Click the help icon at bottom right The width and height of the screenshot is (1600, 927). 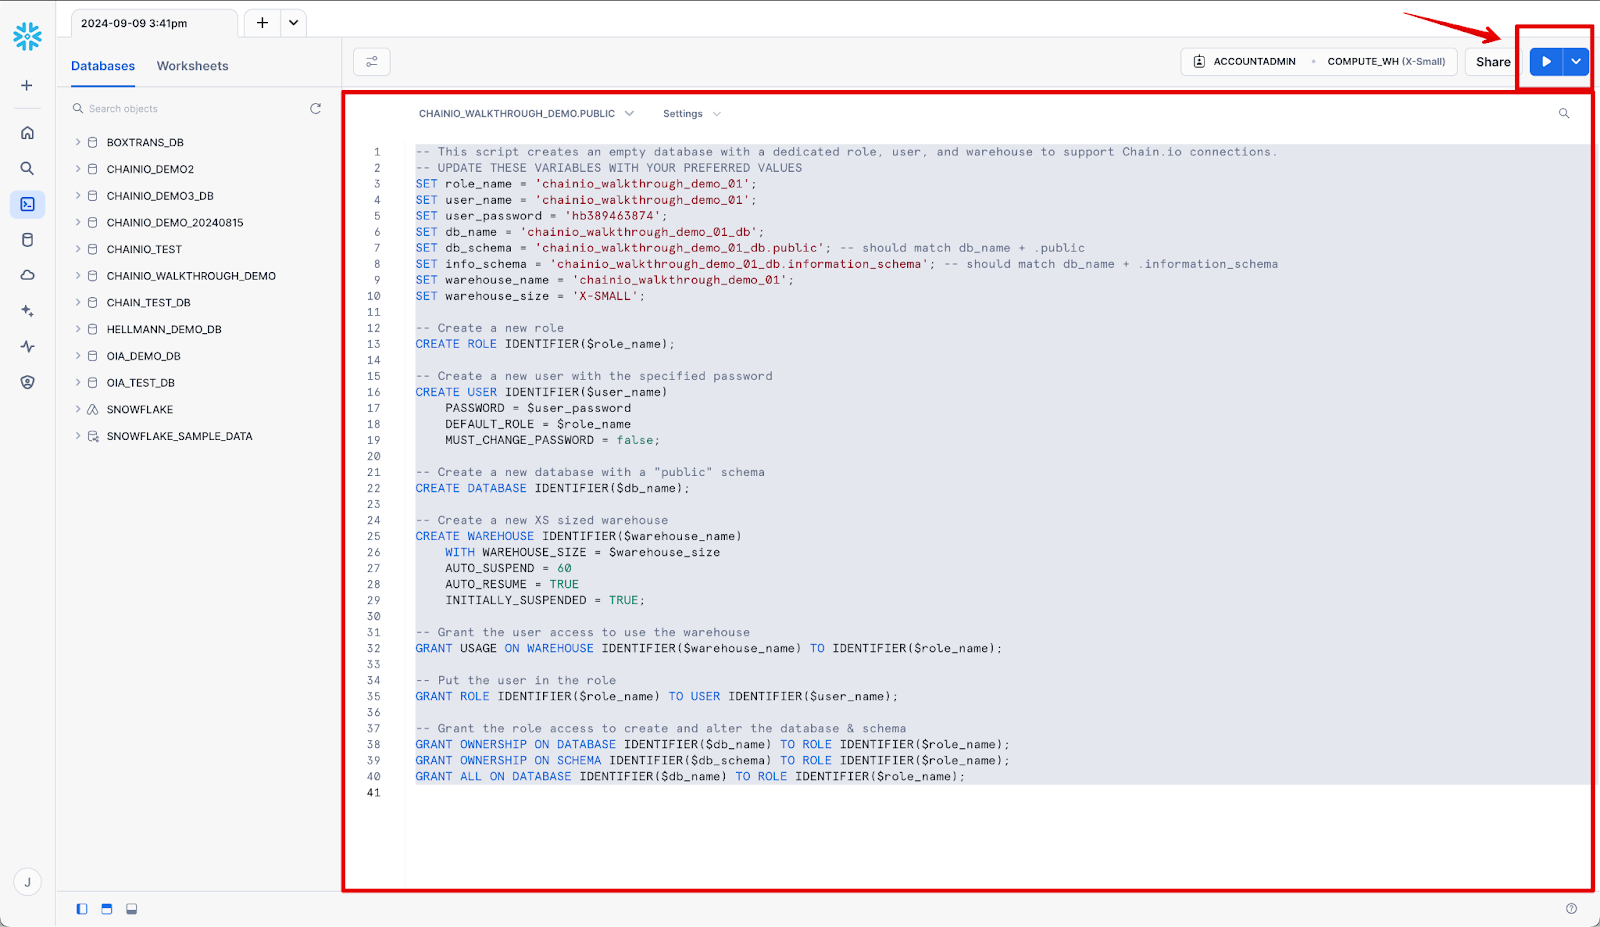[x=1571, y=909]
